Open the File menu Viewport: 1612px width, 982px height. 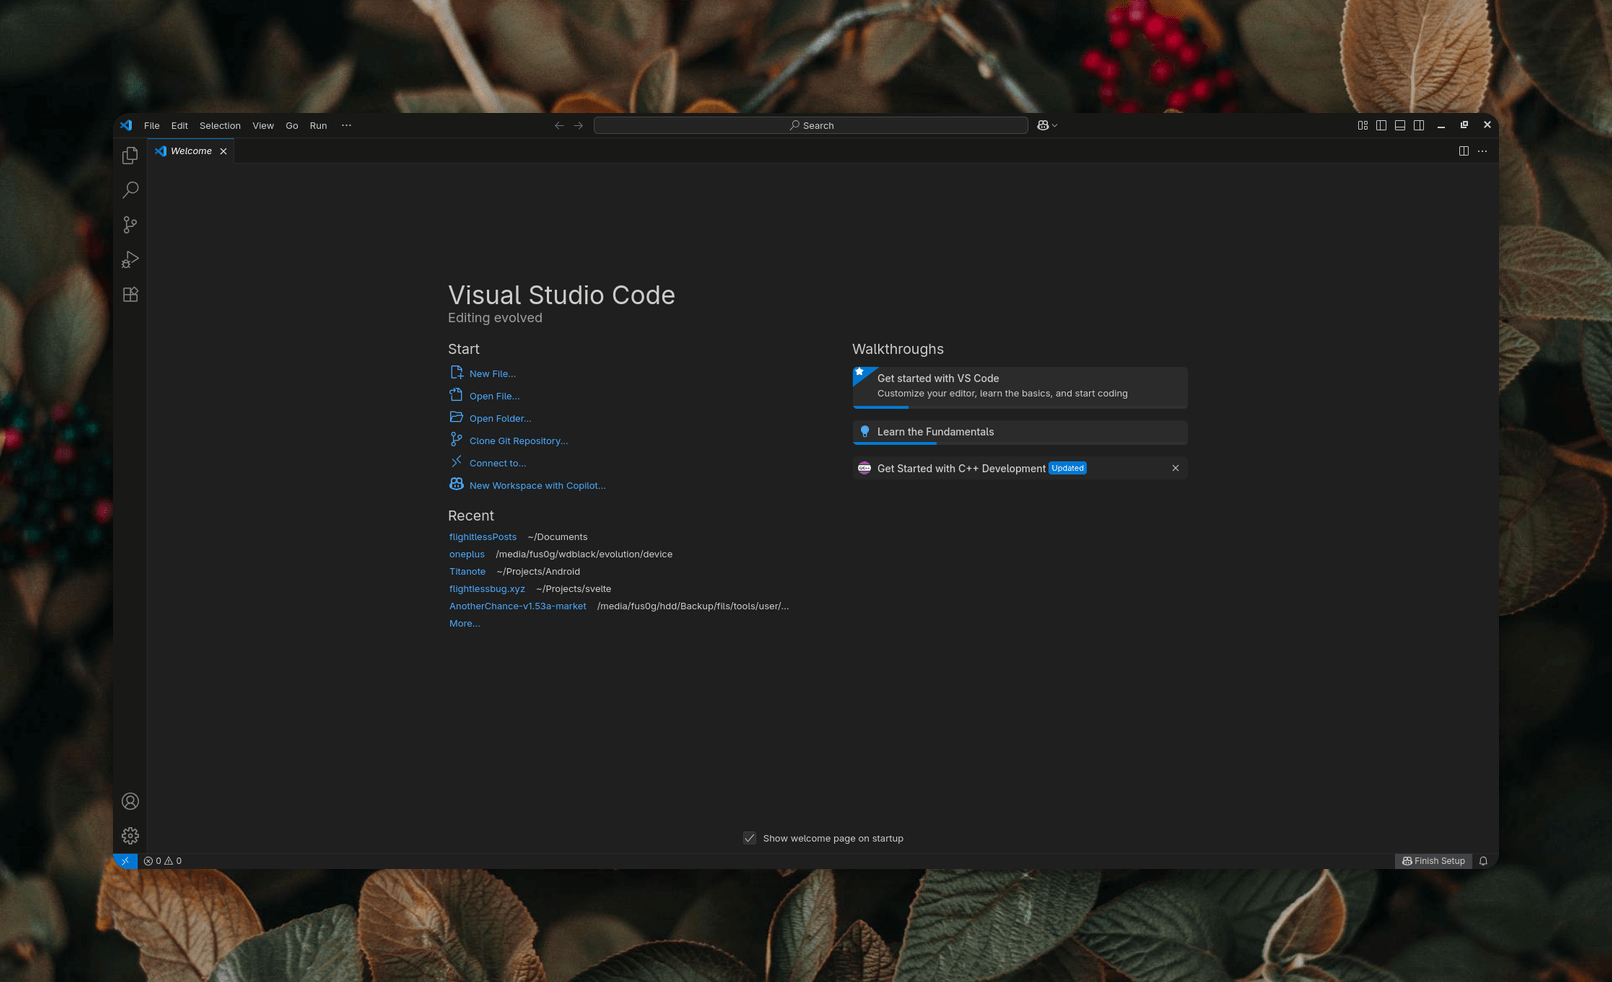tap(152, 126)
